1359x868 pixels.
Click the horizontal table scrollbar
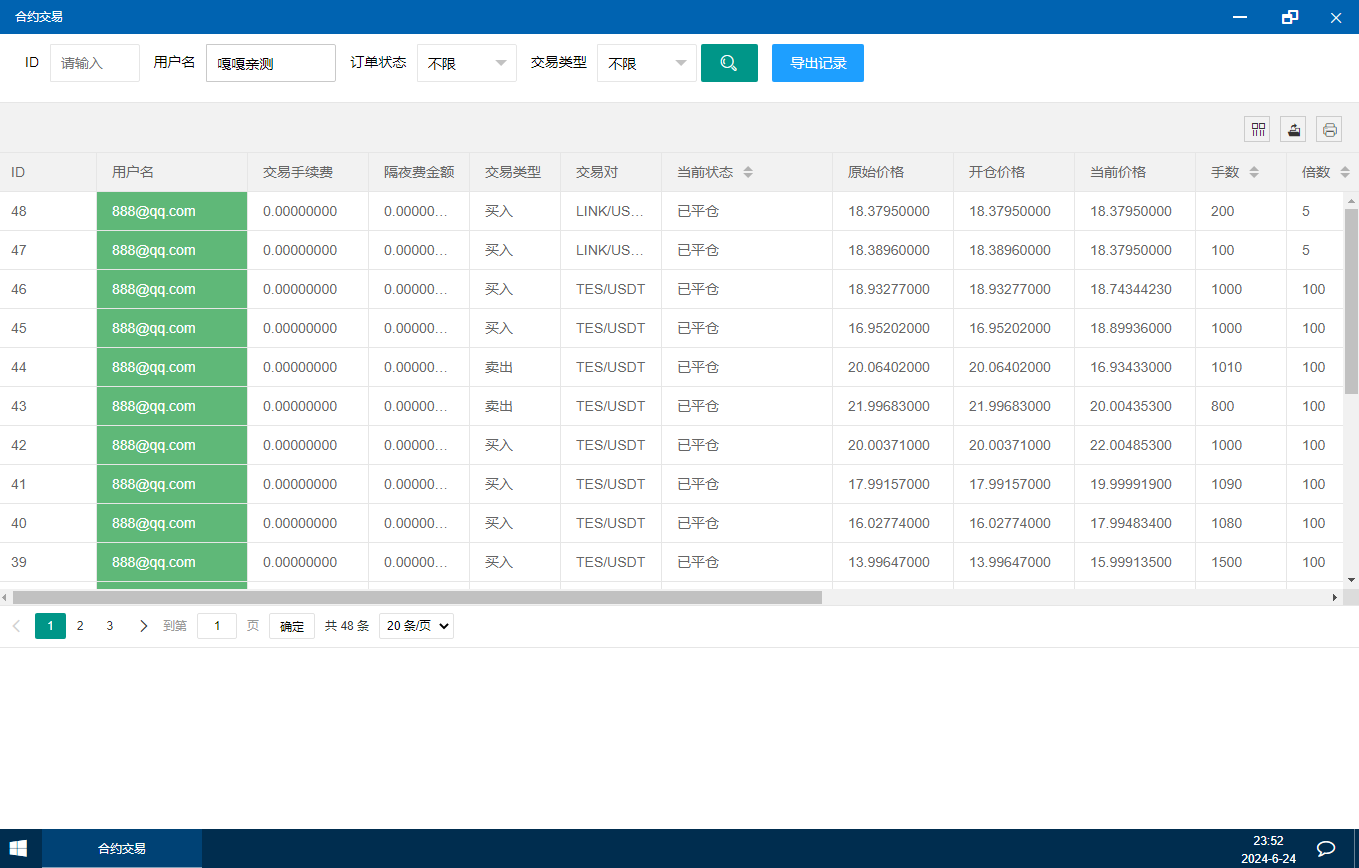(x=416, y=597)
